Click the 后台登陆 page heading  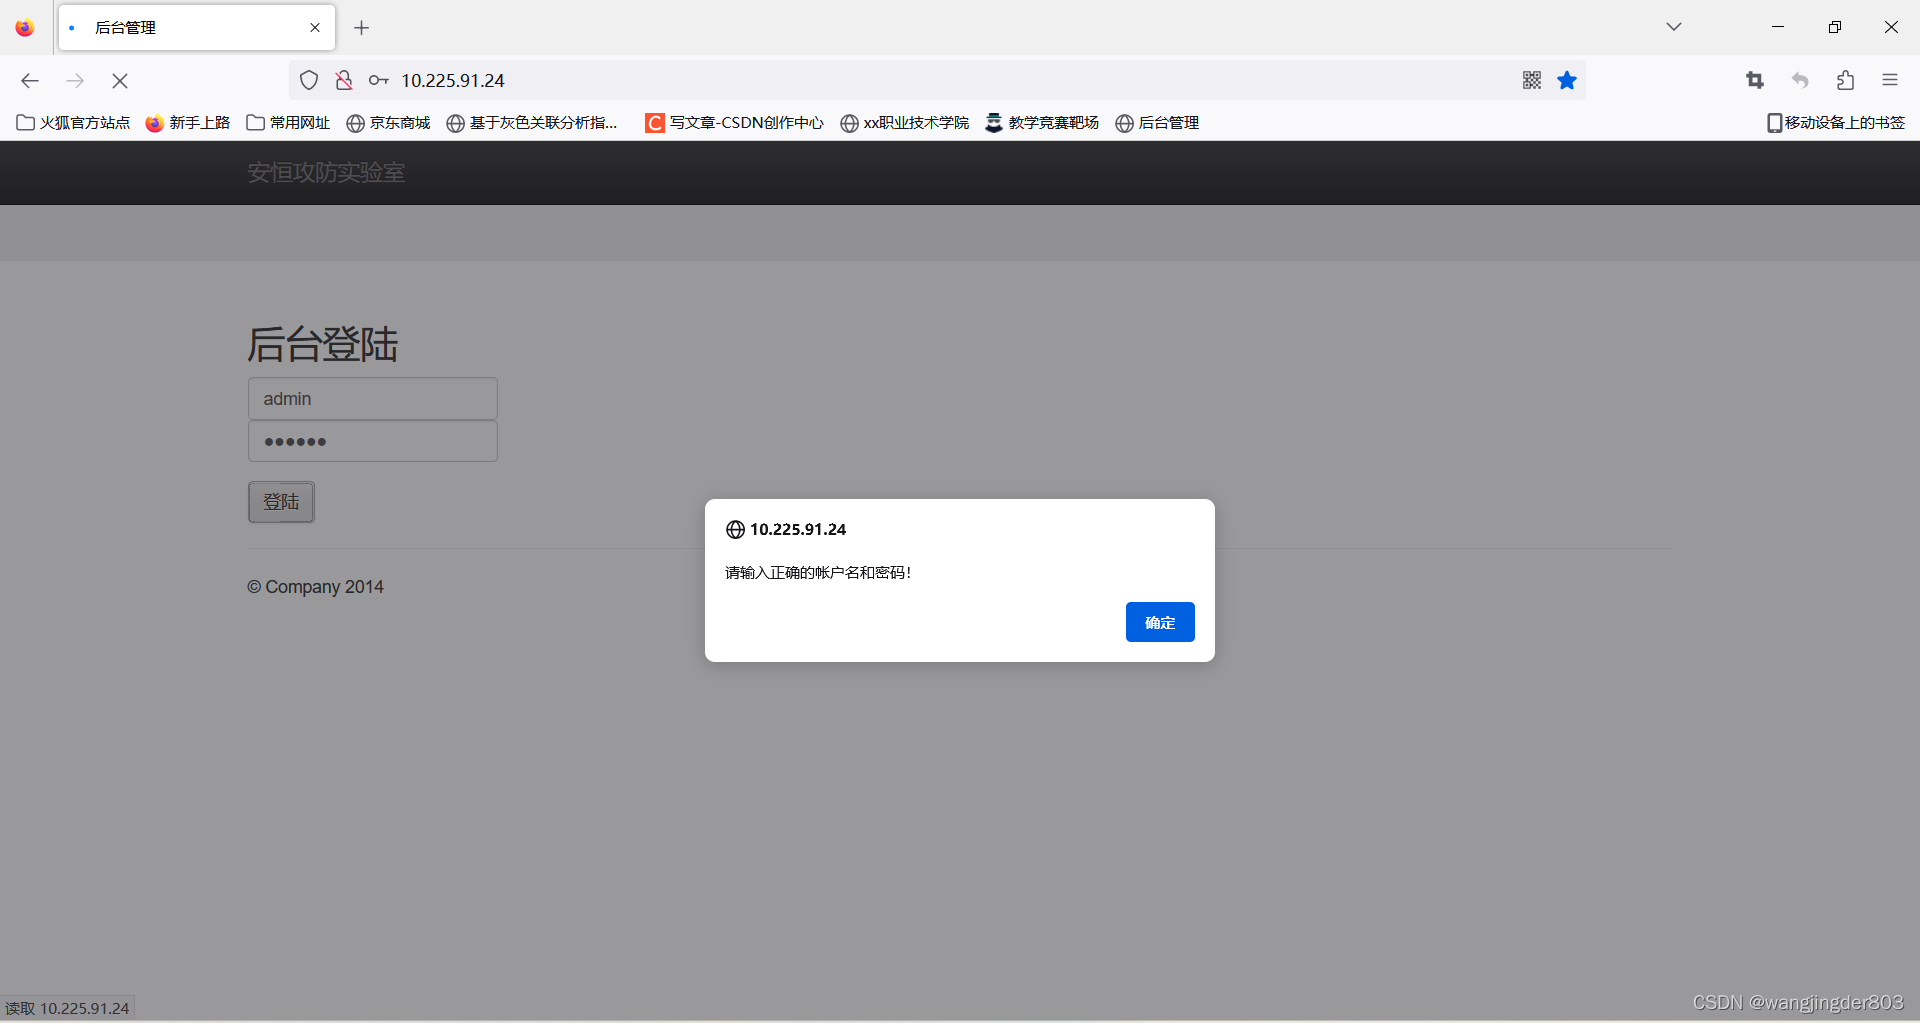(x=322, y=344)
